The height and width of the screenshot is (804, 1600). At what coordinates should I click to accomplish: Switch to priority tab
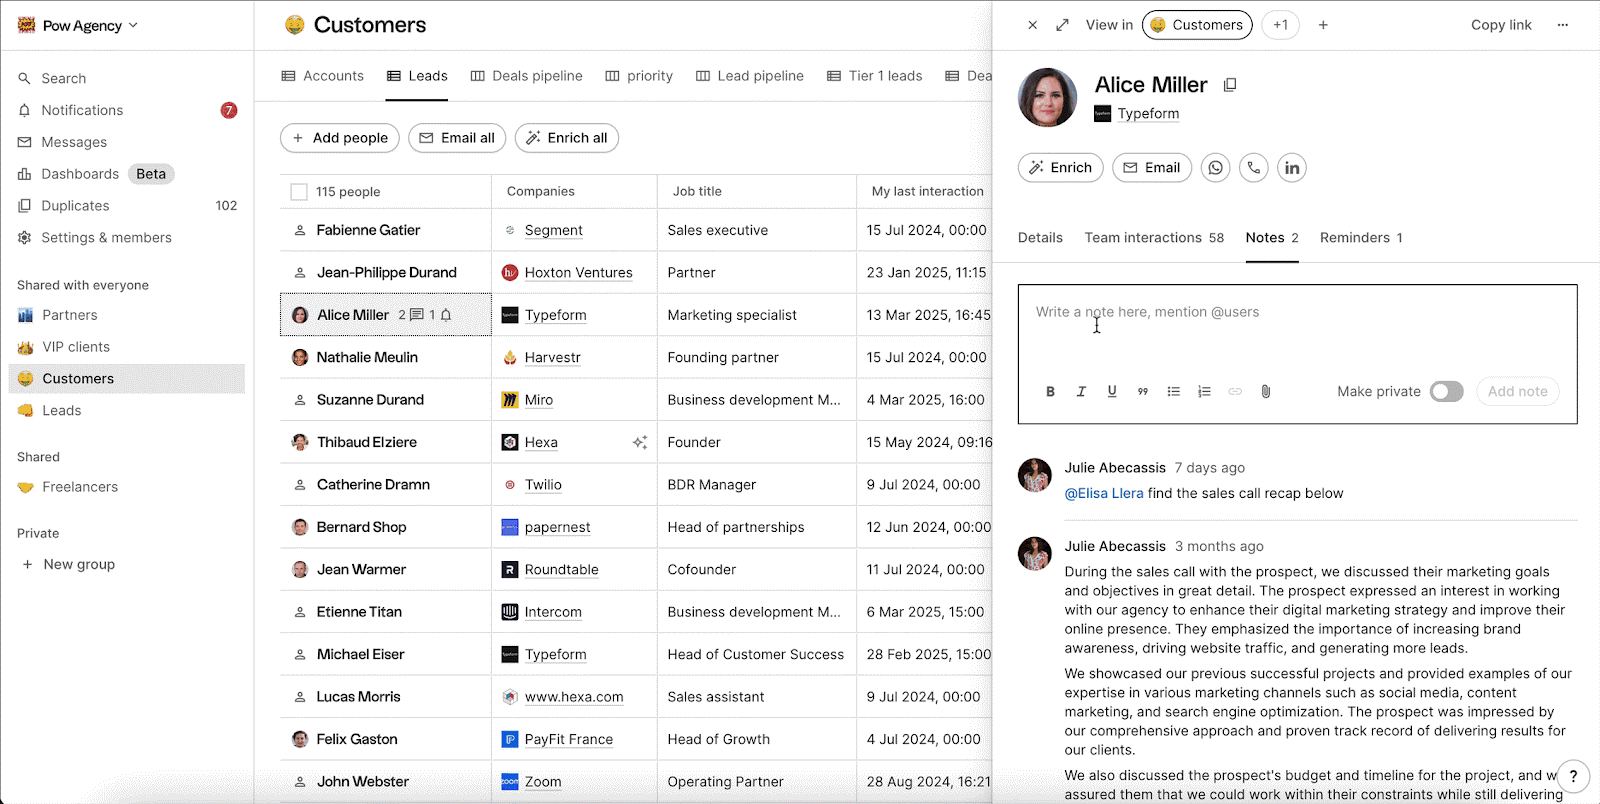pyautogui.click(x=639, y=76)
